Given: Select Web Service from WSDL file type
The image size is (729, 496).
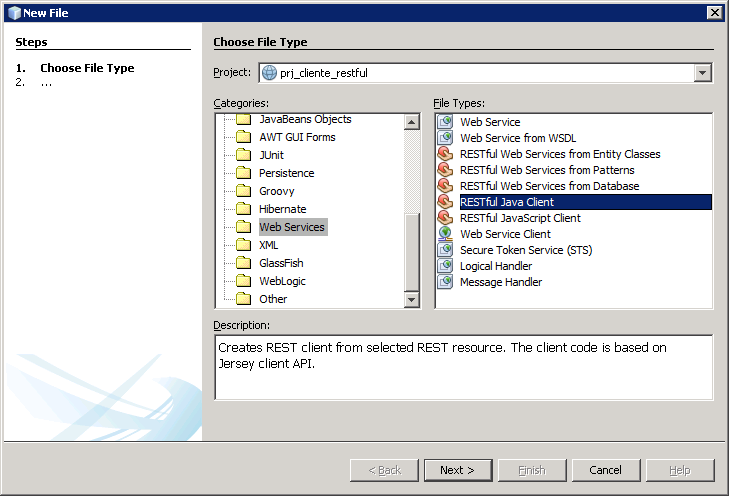Looking at the screenshot, I should [x=517, y=138].
